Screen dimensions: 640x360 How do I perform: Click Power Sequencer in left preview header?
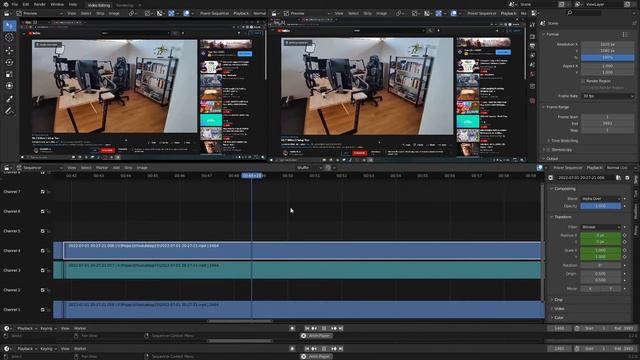pyautogui.click(x=214, y=13)
